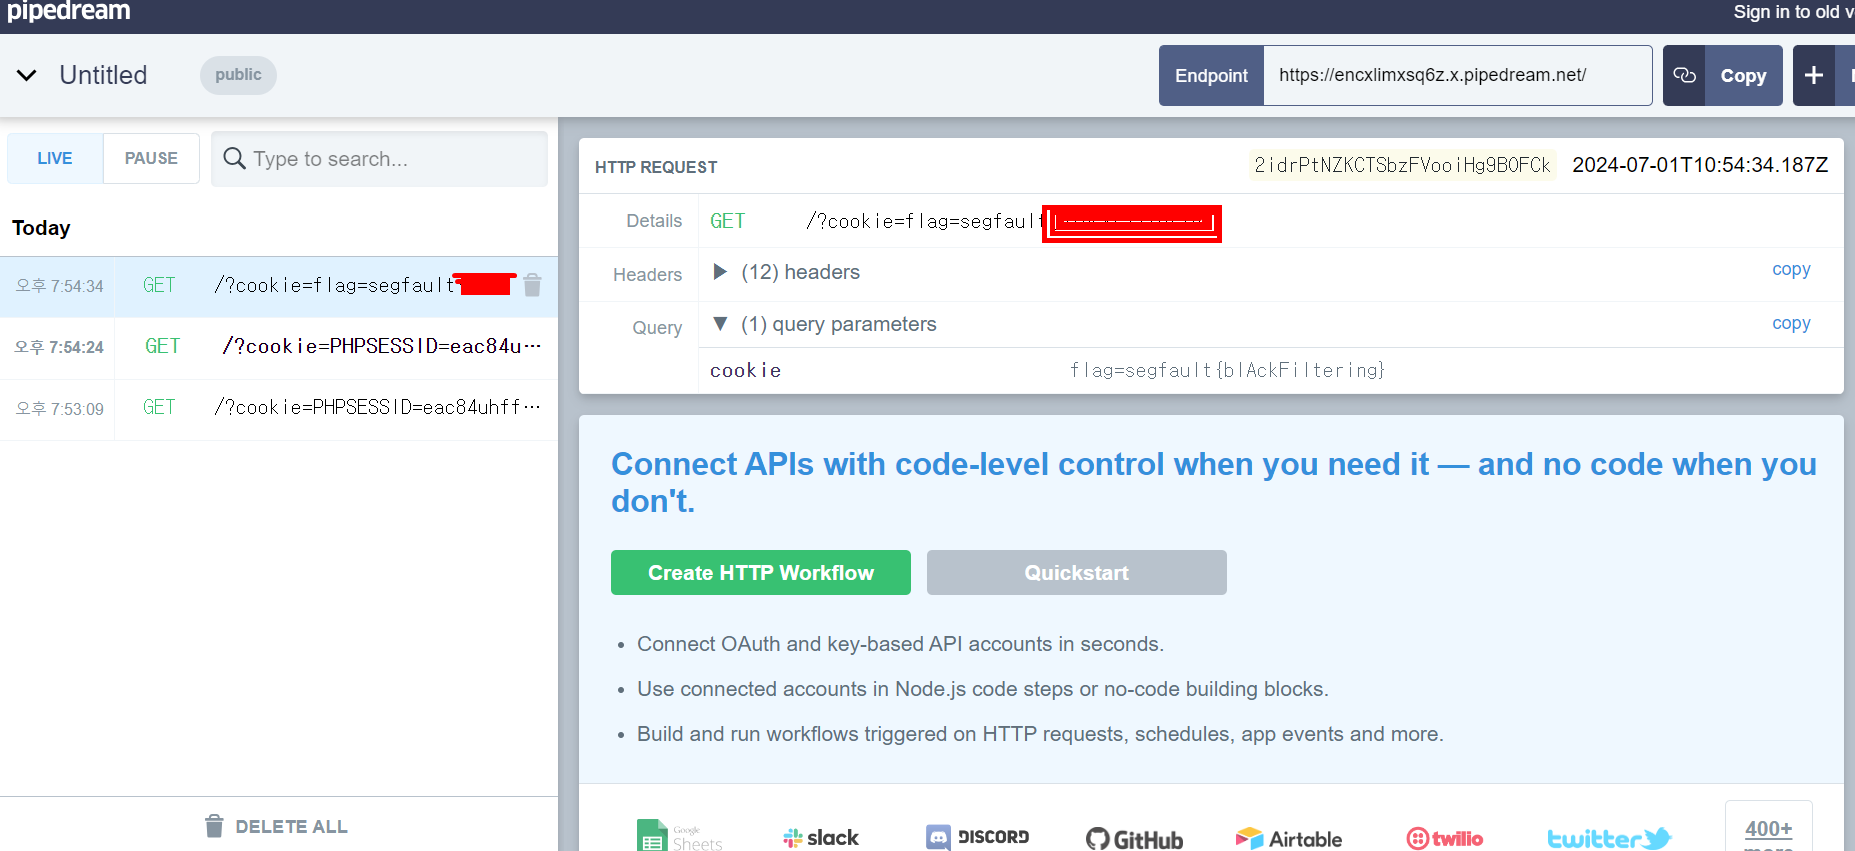Screen dimensions: 1855x851
Task: Click the Quickstart button
Action: [1077, 573]
